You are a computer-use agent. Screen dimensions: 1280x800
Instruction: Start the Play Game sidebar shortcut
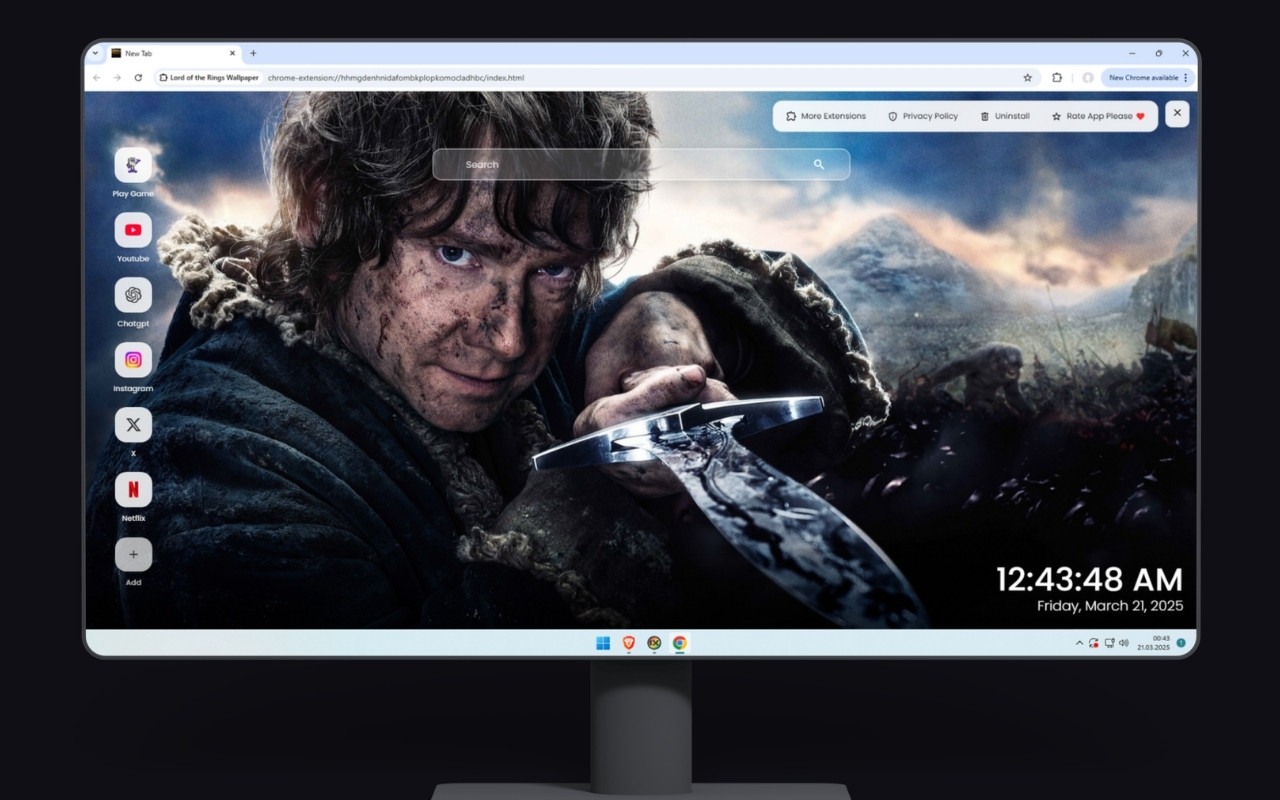(133, 166)
